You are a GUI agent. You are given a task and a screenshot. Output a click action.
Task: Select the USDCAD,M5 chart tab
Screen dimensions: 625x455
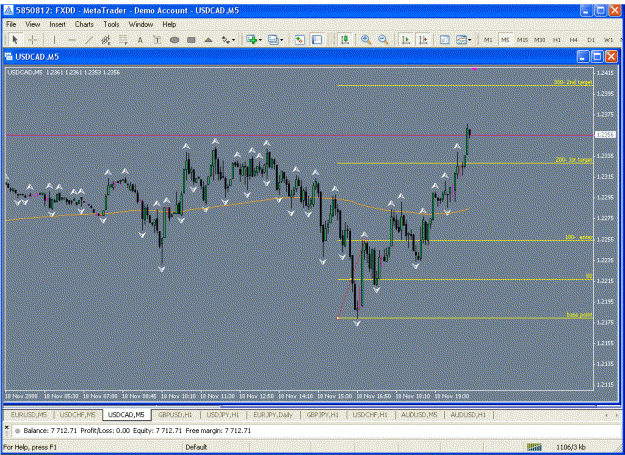click(126, 415)
